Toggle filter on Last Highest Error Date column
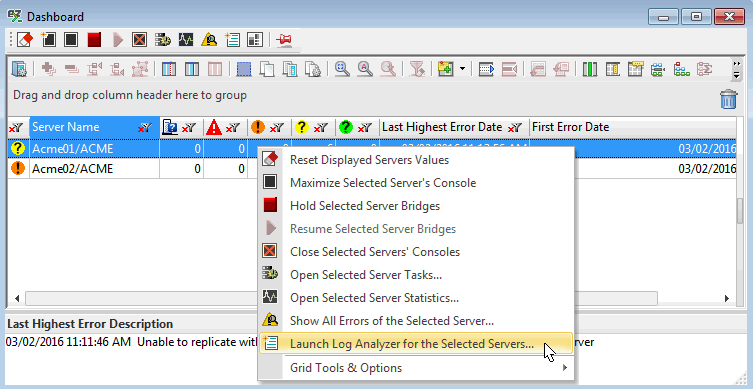 click(515, 128)
